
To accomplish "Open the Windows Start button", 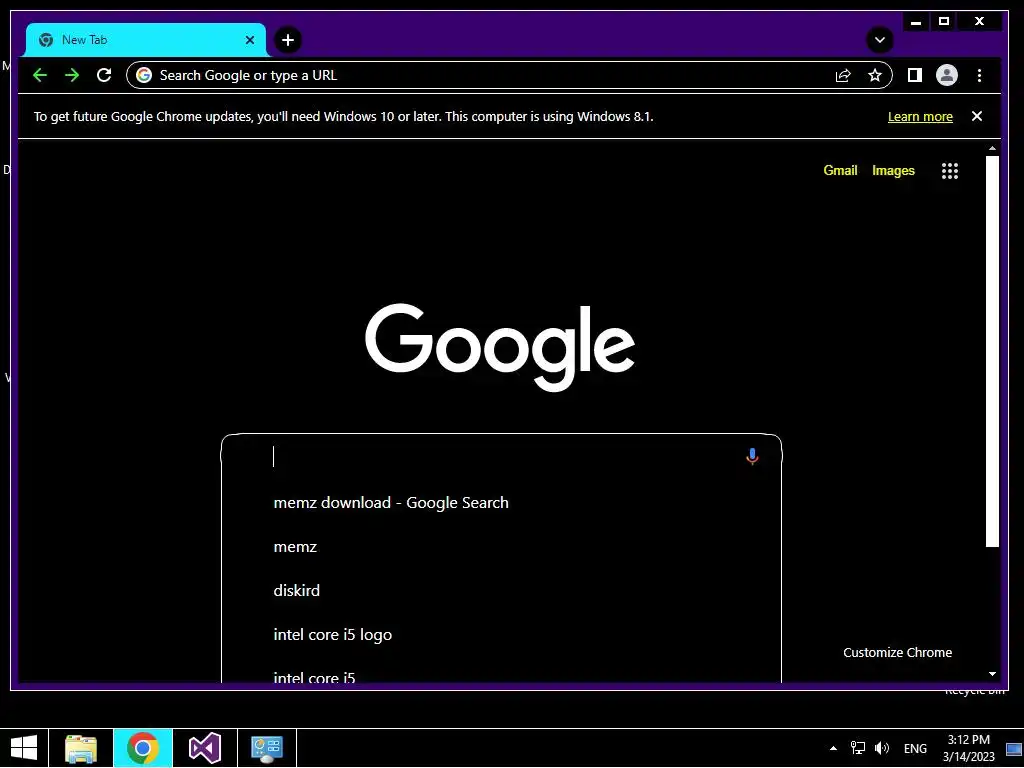I will 24,748.
